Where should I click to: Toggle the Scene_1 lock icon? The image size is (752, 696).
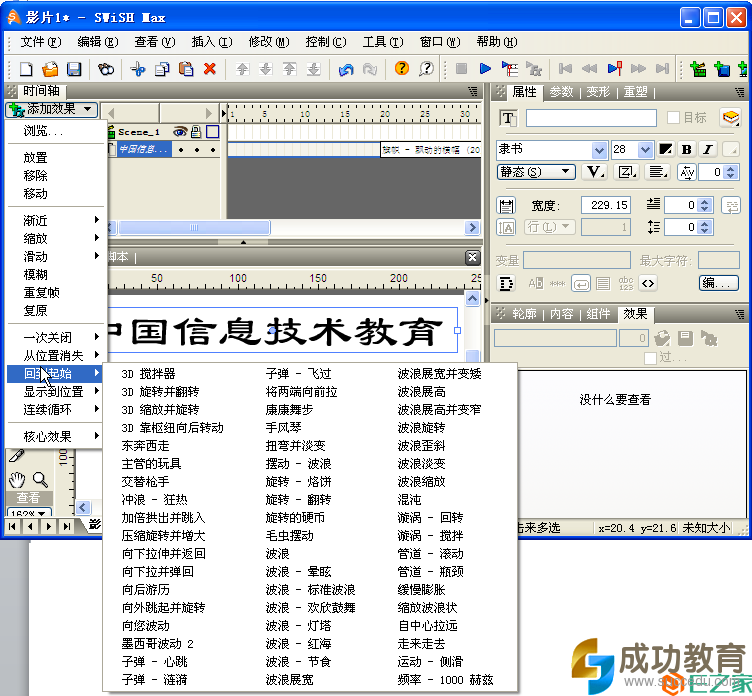pos(196,132)
